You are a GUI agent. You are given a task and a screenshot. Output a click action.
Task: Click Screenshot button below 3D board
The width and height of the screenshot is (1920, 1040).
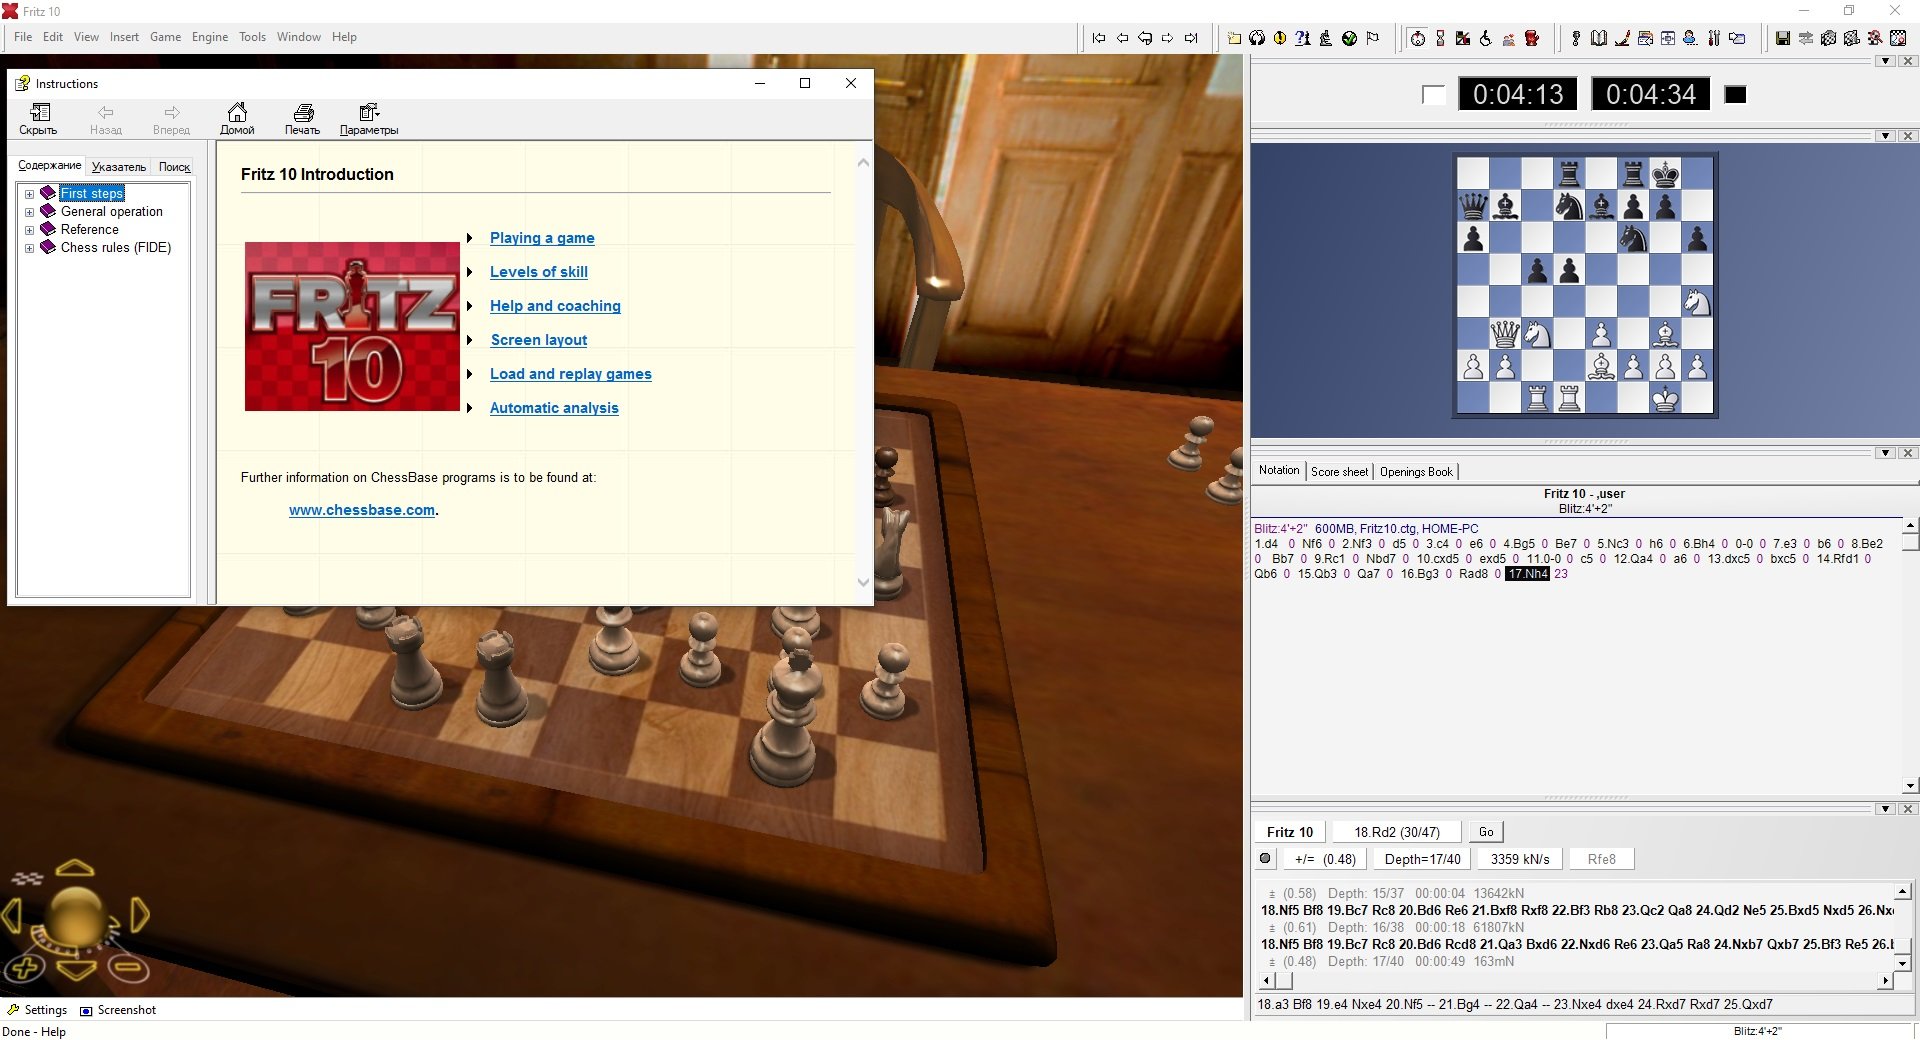[x=118, y=1010]
